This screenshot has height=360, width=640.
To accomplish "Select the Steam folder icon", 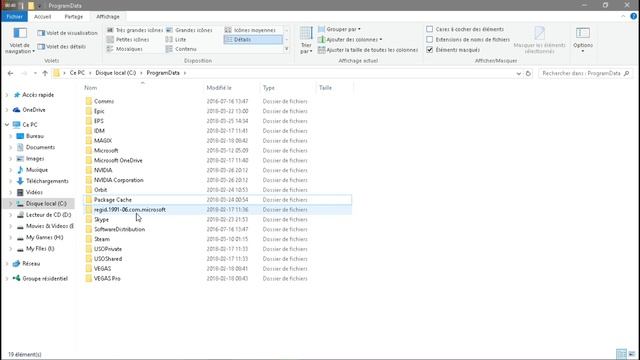I will tap(89, 239).
